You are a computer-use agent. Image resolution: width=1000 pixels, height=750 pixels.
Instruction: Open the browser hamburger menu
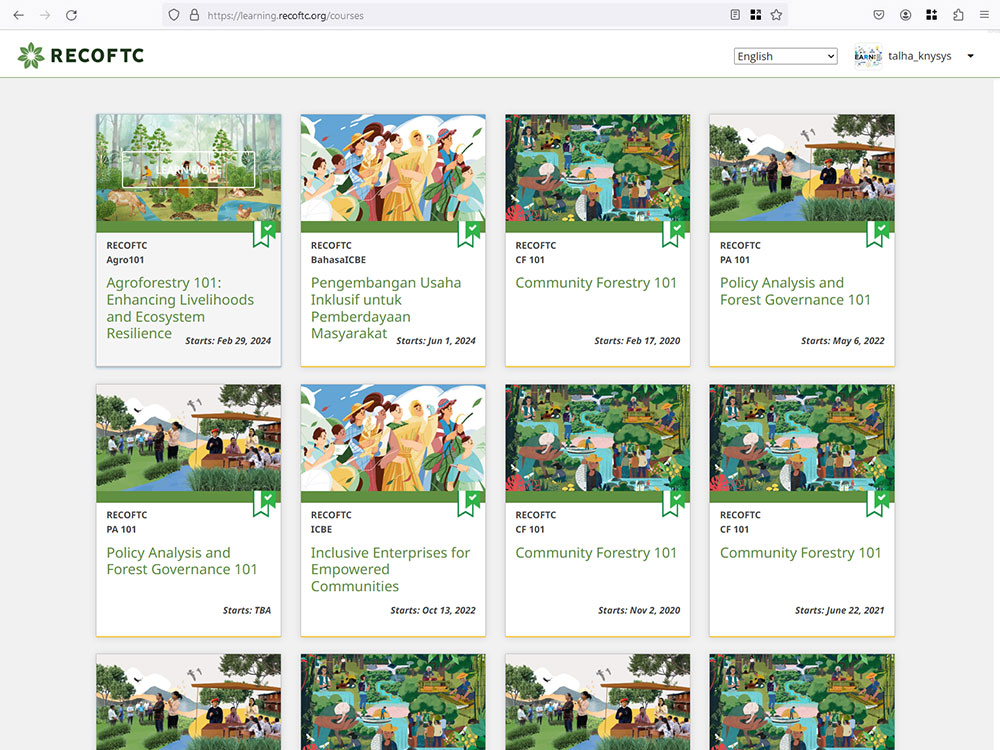pos(984,15)
